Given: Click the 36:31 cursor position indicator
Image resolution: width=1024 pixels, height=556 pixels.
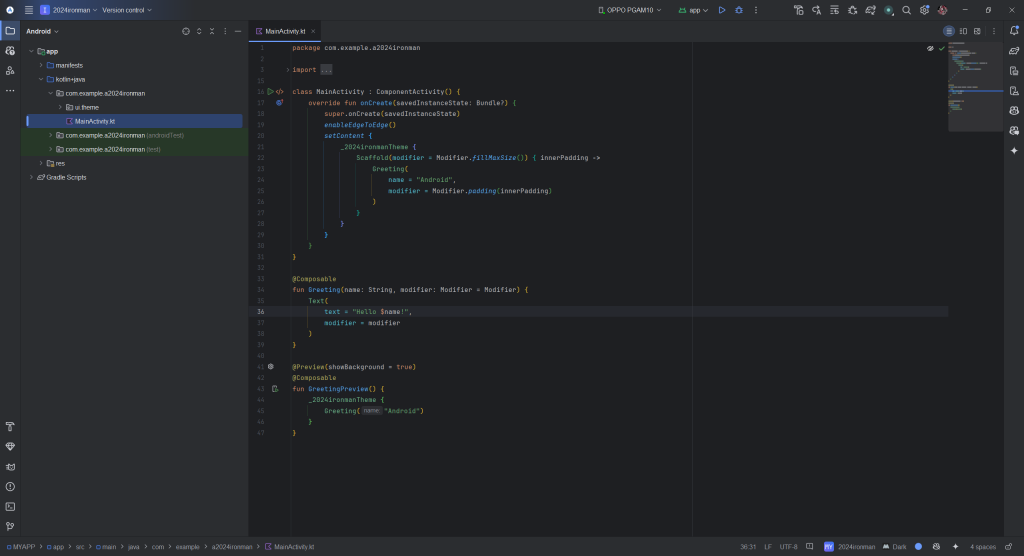Looking at the screenshot, I should (748, 547).
